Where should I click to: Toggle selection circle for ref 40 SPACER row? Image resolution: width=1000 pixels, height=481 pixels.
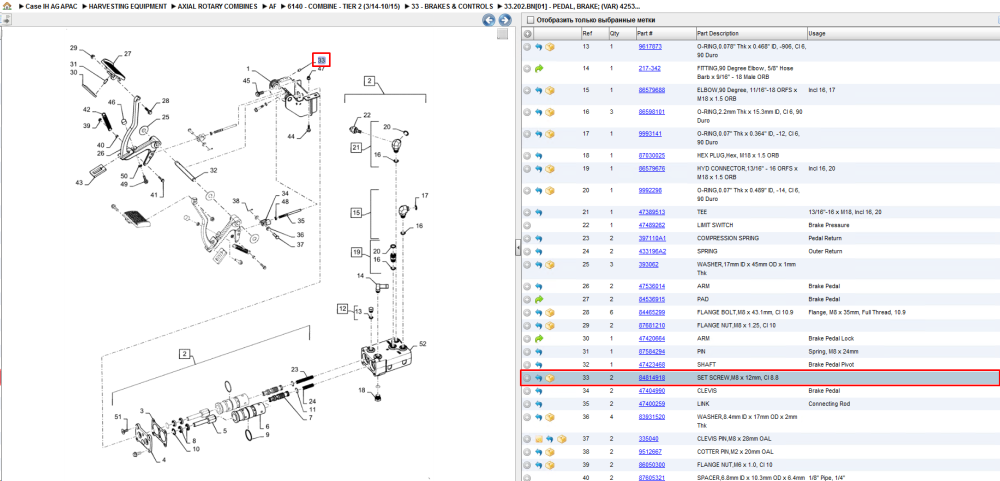point(527,478)
